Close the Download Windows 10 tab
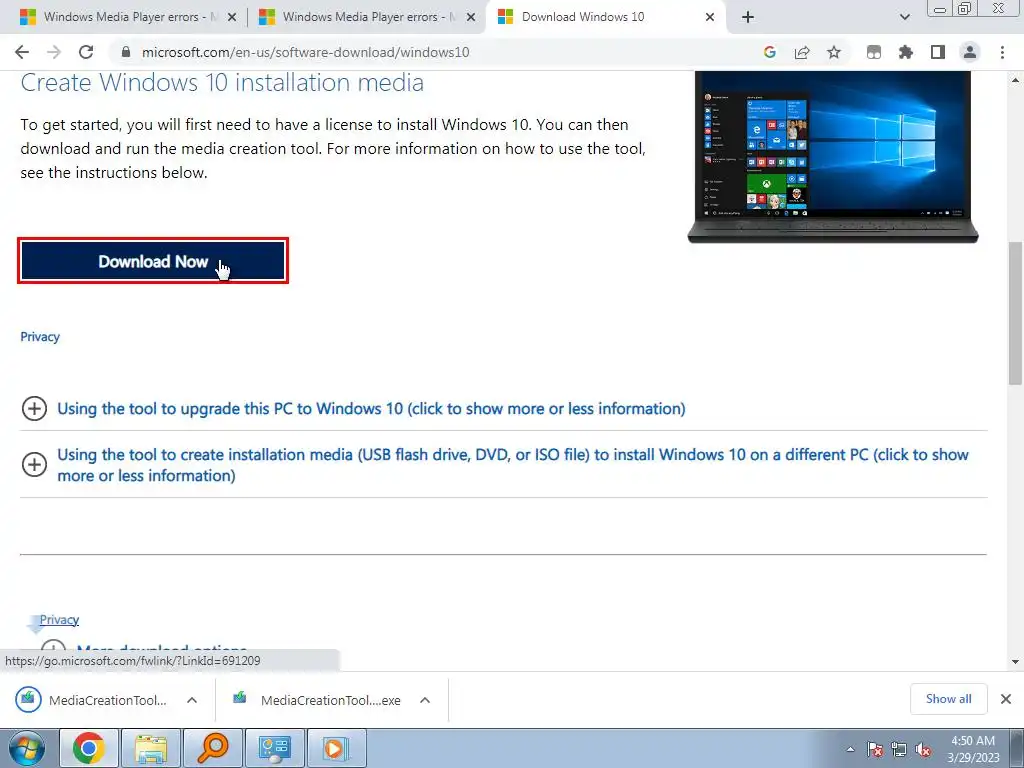The width and height of the screenshot is (1024, 768). tap(710, 18)
